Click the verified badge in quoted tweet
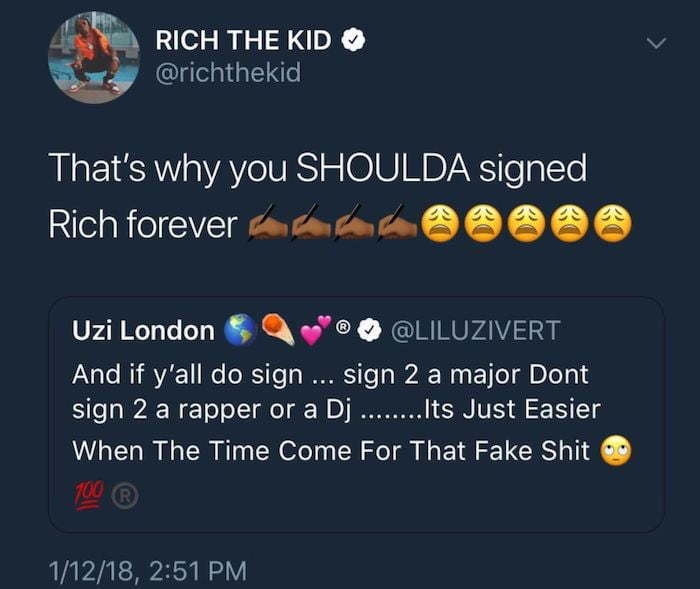 click(x=370, y=330)
